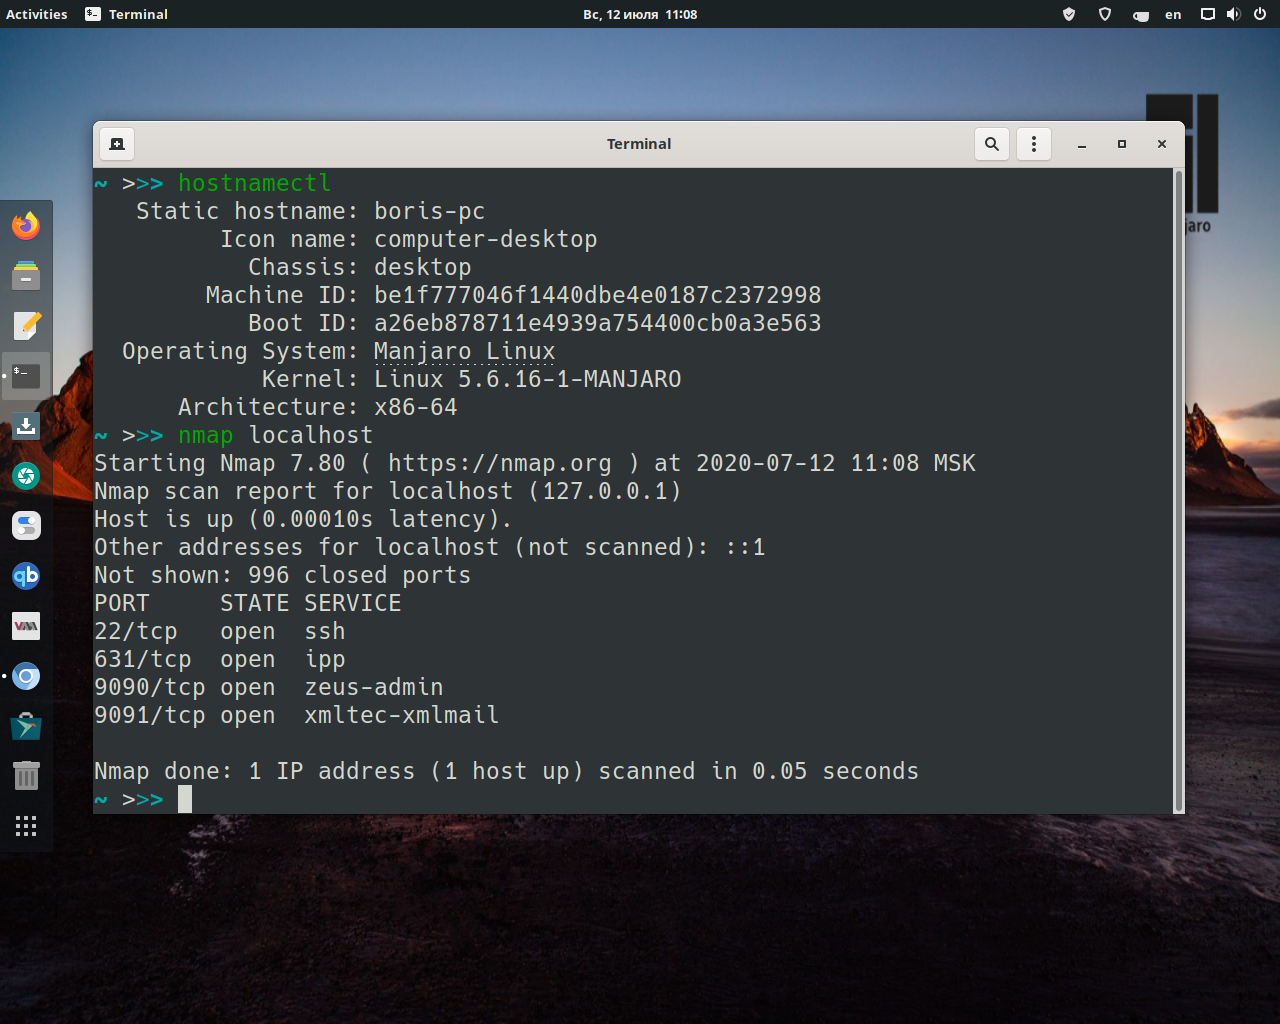Open Firefox from the dock
1280x1024 pixels.
[x=25, y=226]
